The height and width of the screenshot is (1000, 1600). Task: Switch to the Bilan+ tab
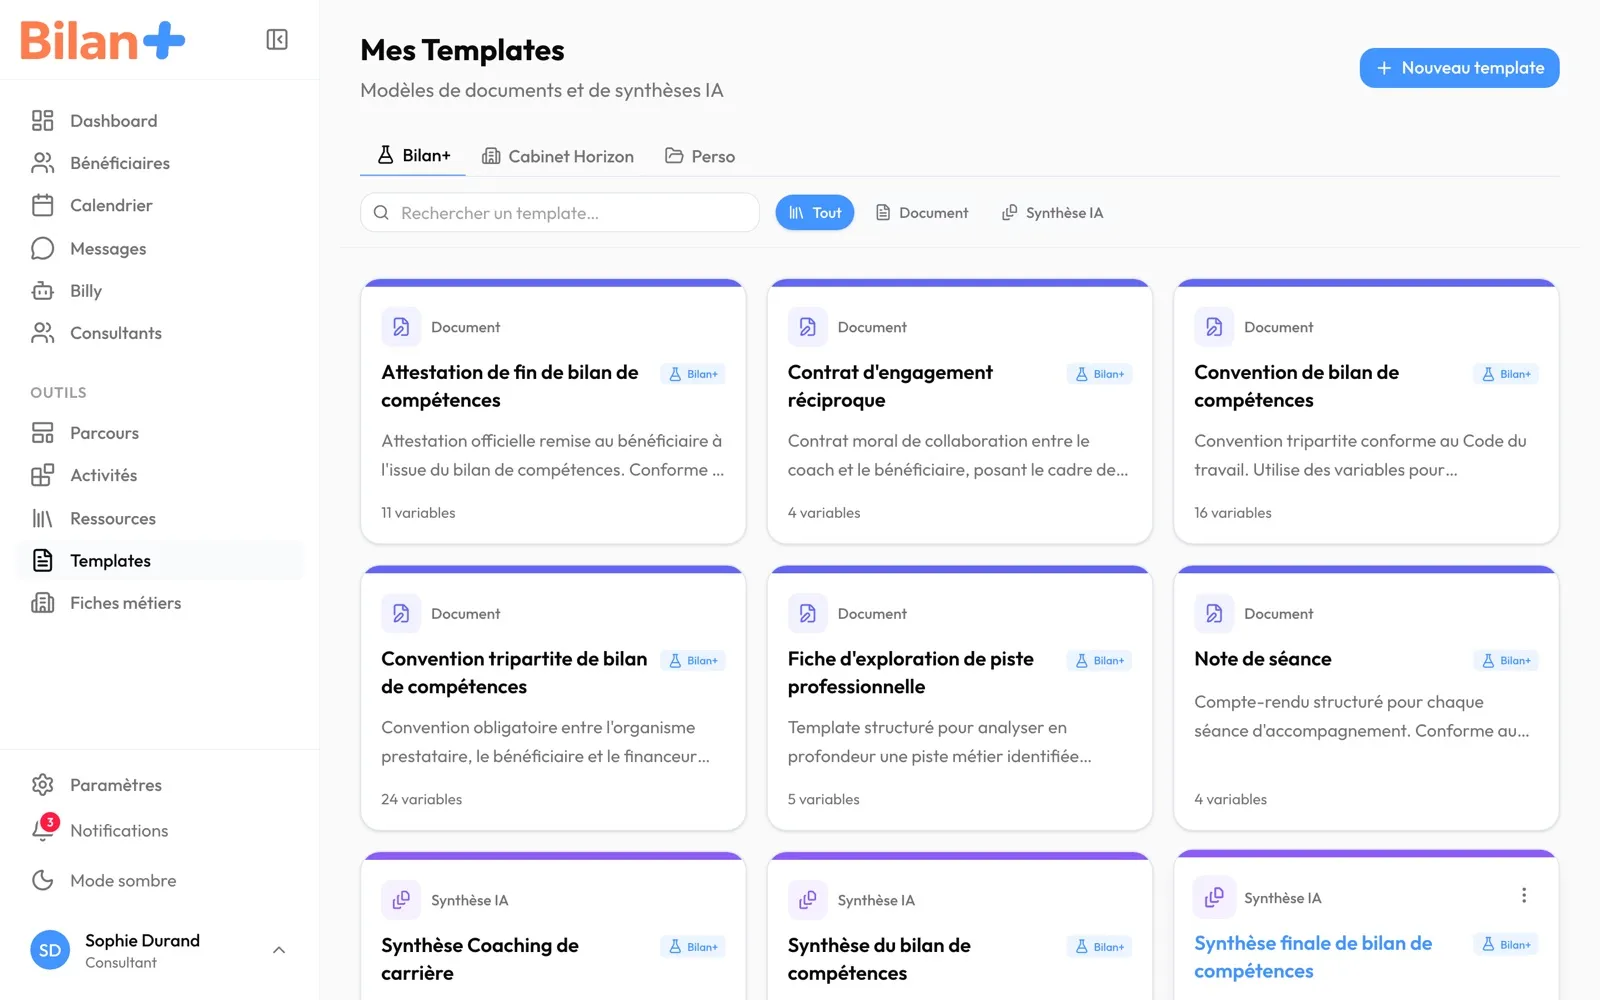[413, 156]
